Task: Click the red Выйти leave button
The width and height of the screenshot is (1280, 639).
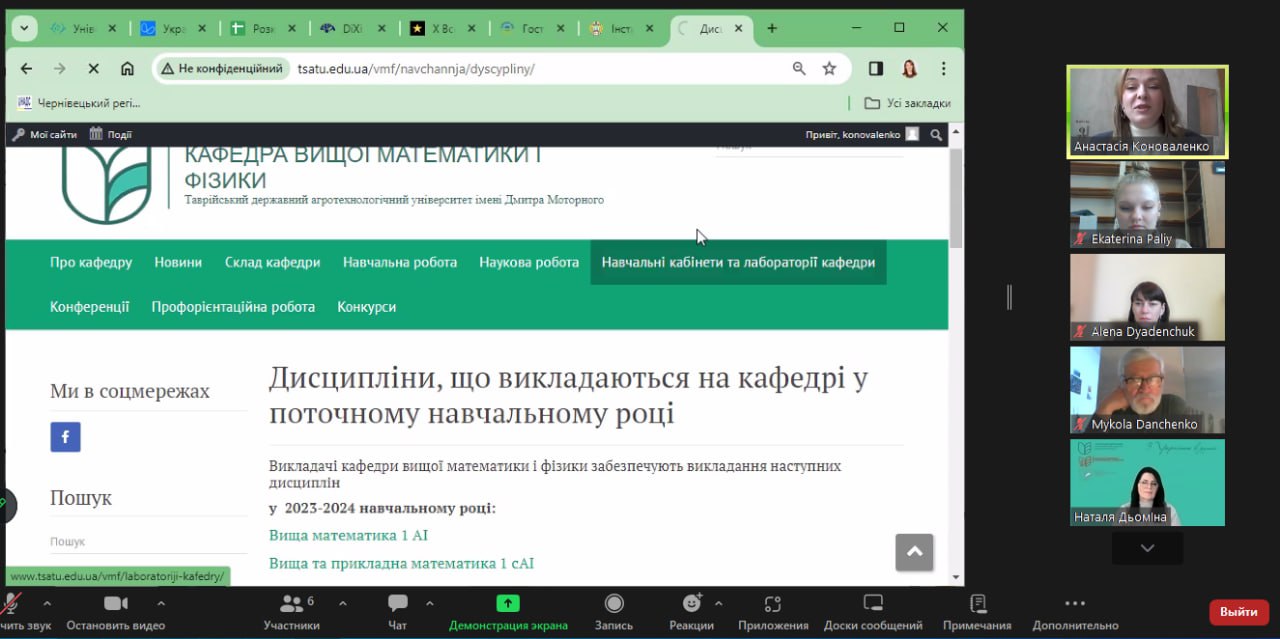Action: tap(1238, 612)
